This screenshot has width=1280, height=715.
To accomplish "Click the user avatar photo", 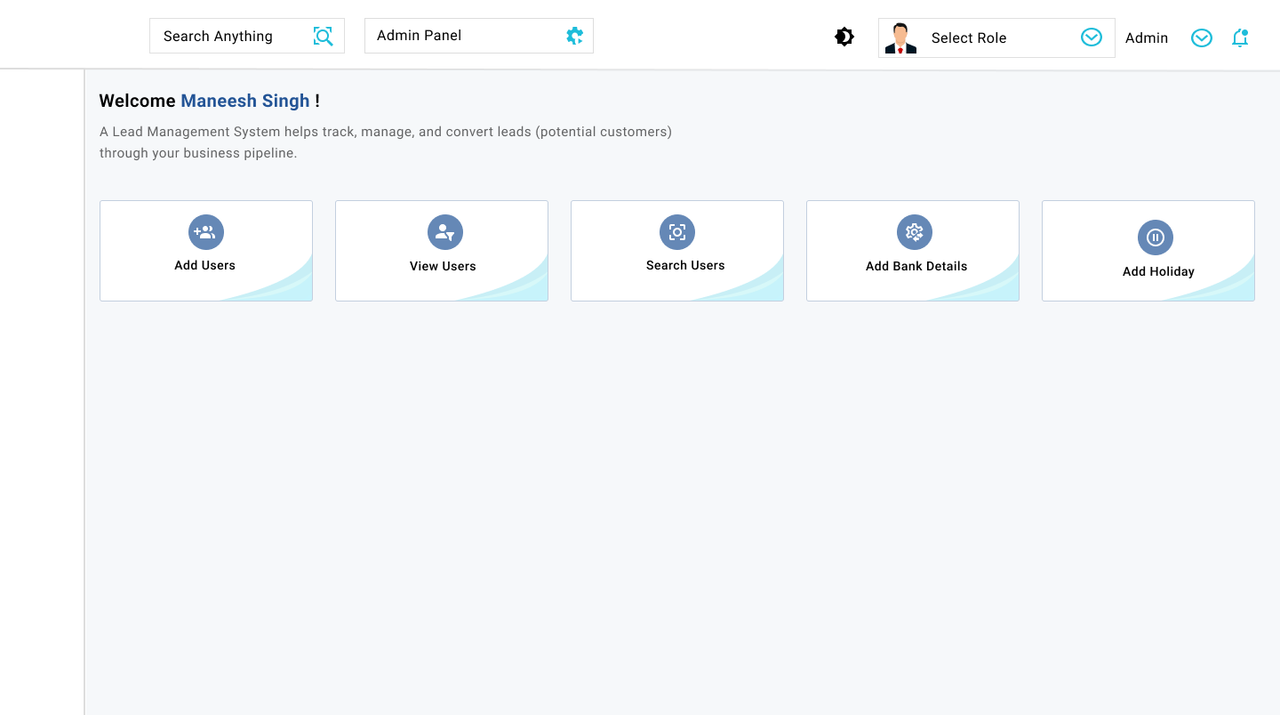I will coord(900,37).
